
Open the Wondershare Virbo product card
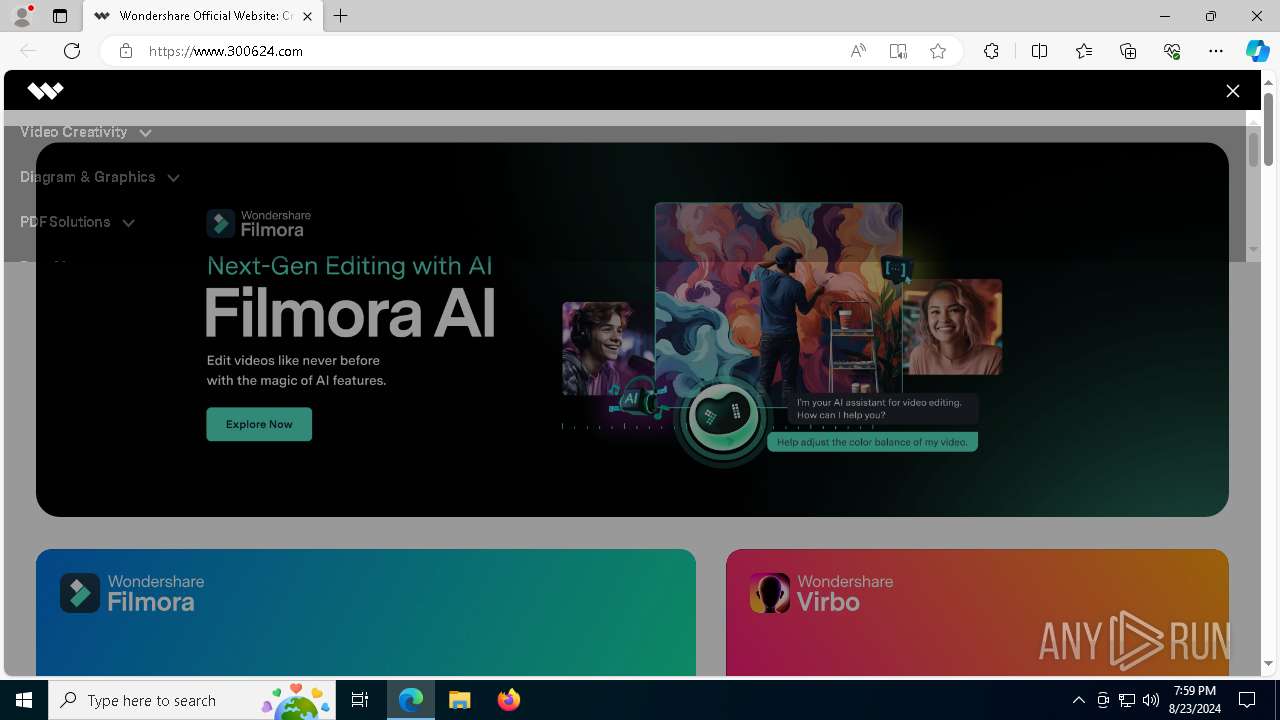tap(977, 612)
